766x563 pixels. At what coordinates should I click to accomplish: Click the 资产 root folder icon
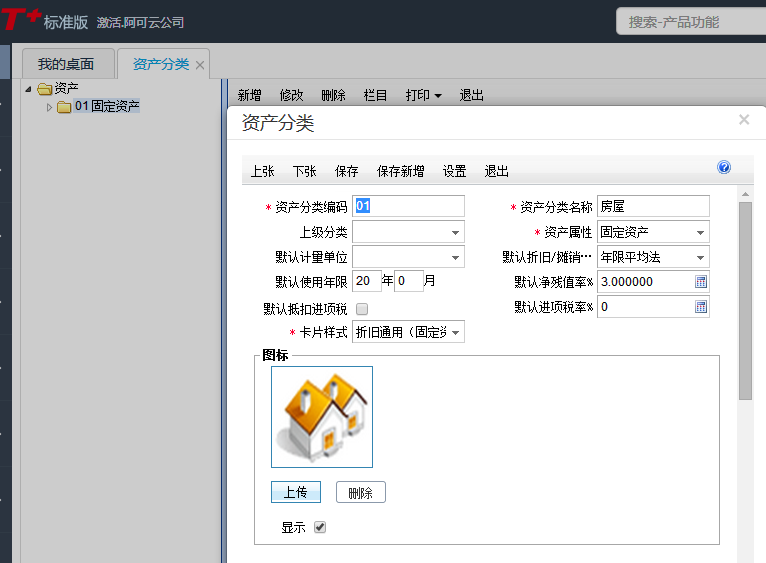44,89
